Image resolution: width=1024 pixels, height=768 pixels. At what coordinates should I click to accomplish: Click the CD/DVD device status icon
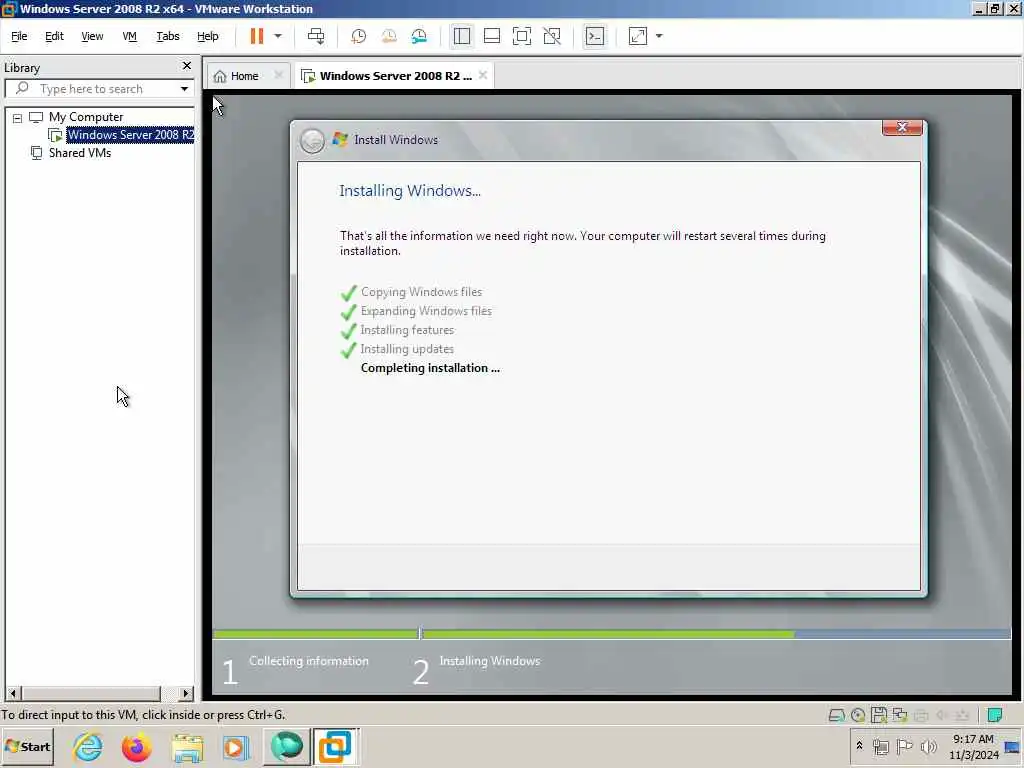(x=857, y=715)
